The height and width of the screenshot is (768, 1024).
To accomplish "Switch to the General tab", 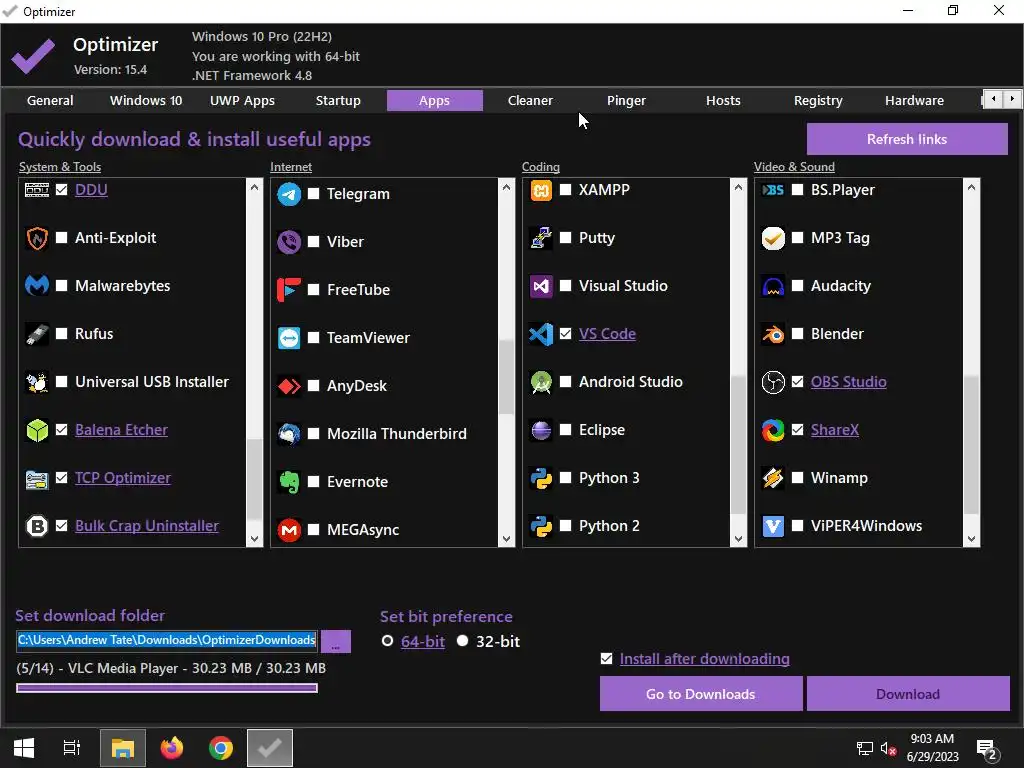I will 50,101.
